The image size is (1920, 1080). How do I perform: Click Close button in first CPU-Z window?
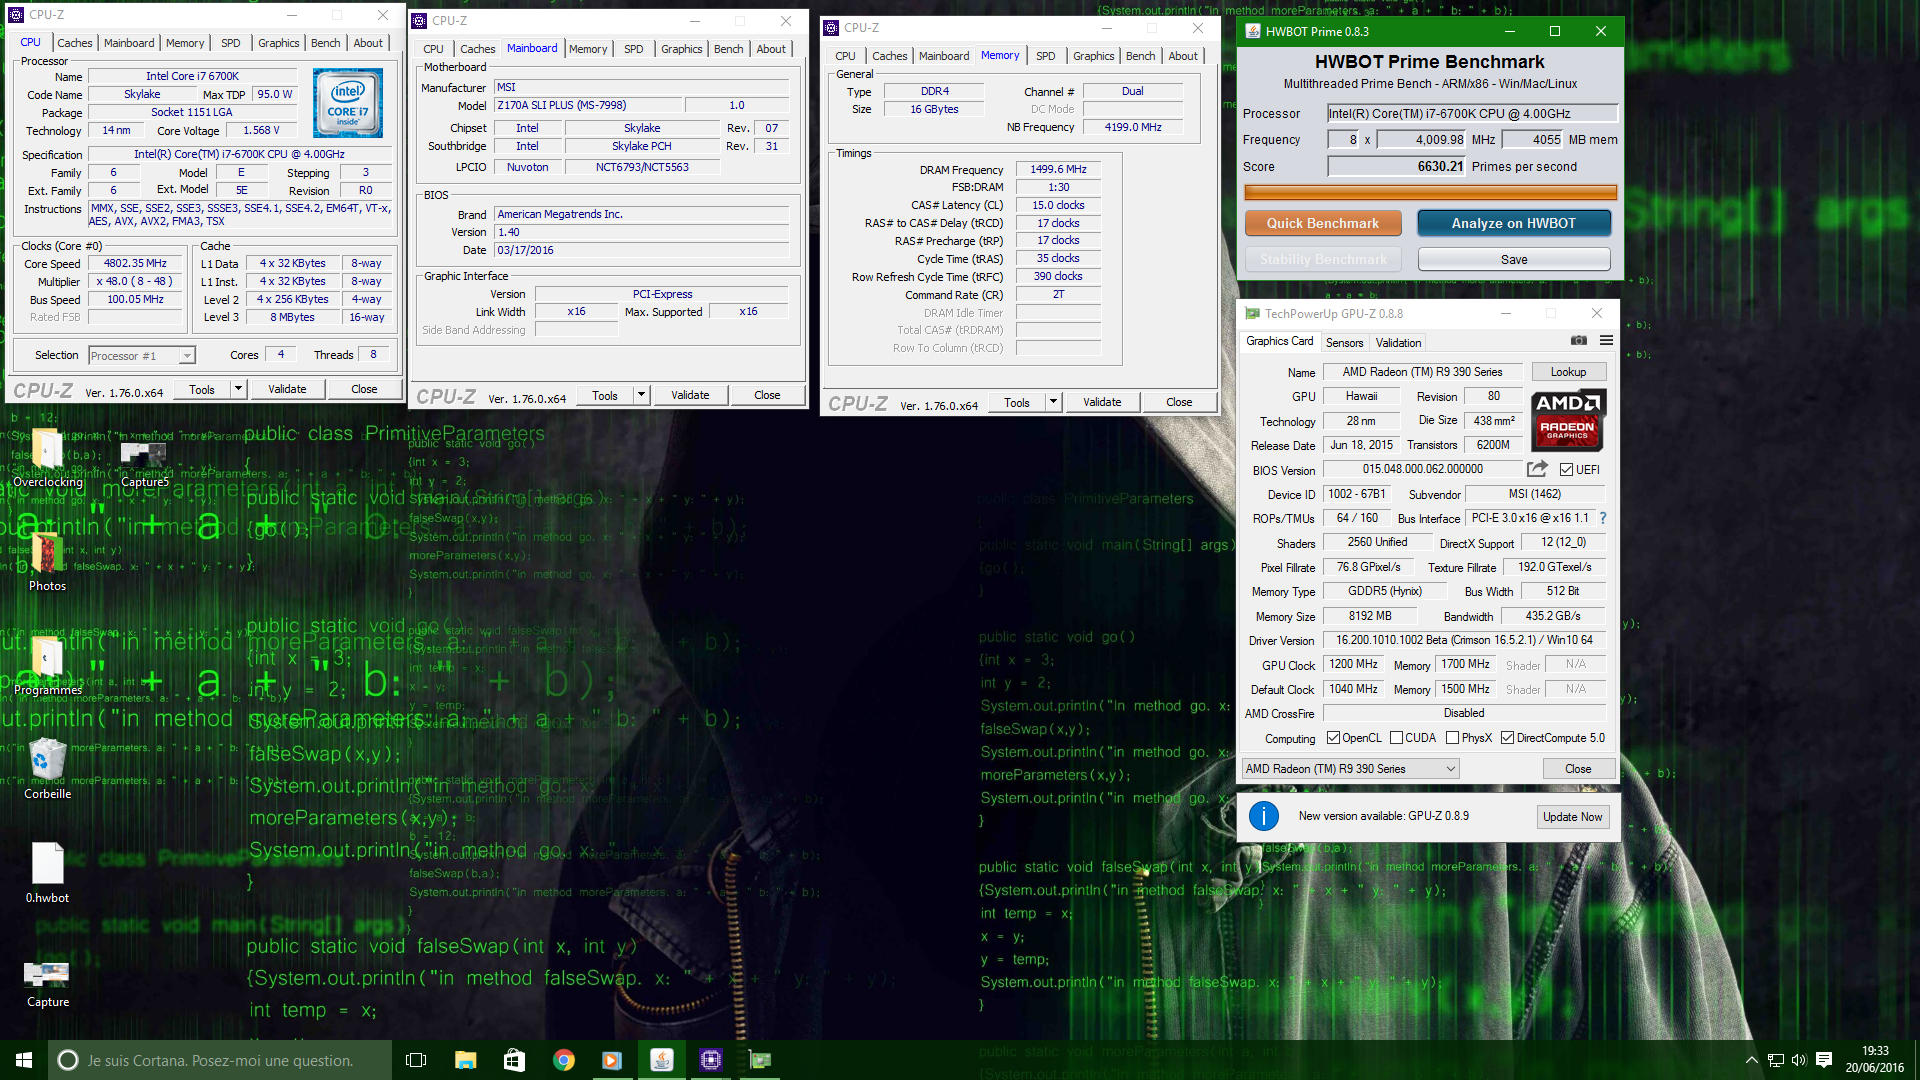(364, 389)
